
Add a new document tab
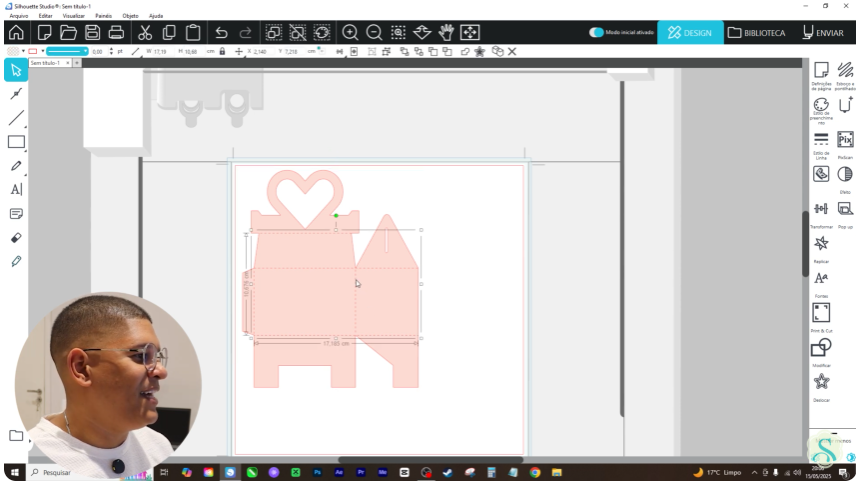[x=77, y=63]
